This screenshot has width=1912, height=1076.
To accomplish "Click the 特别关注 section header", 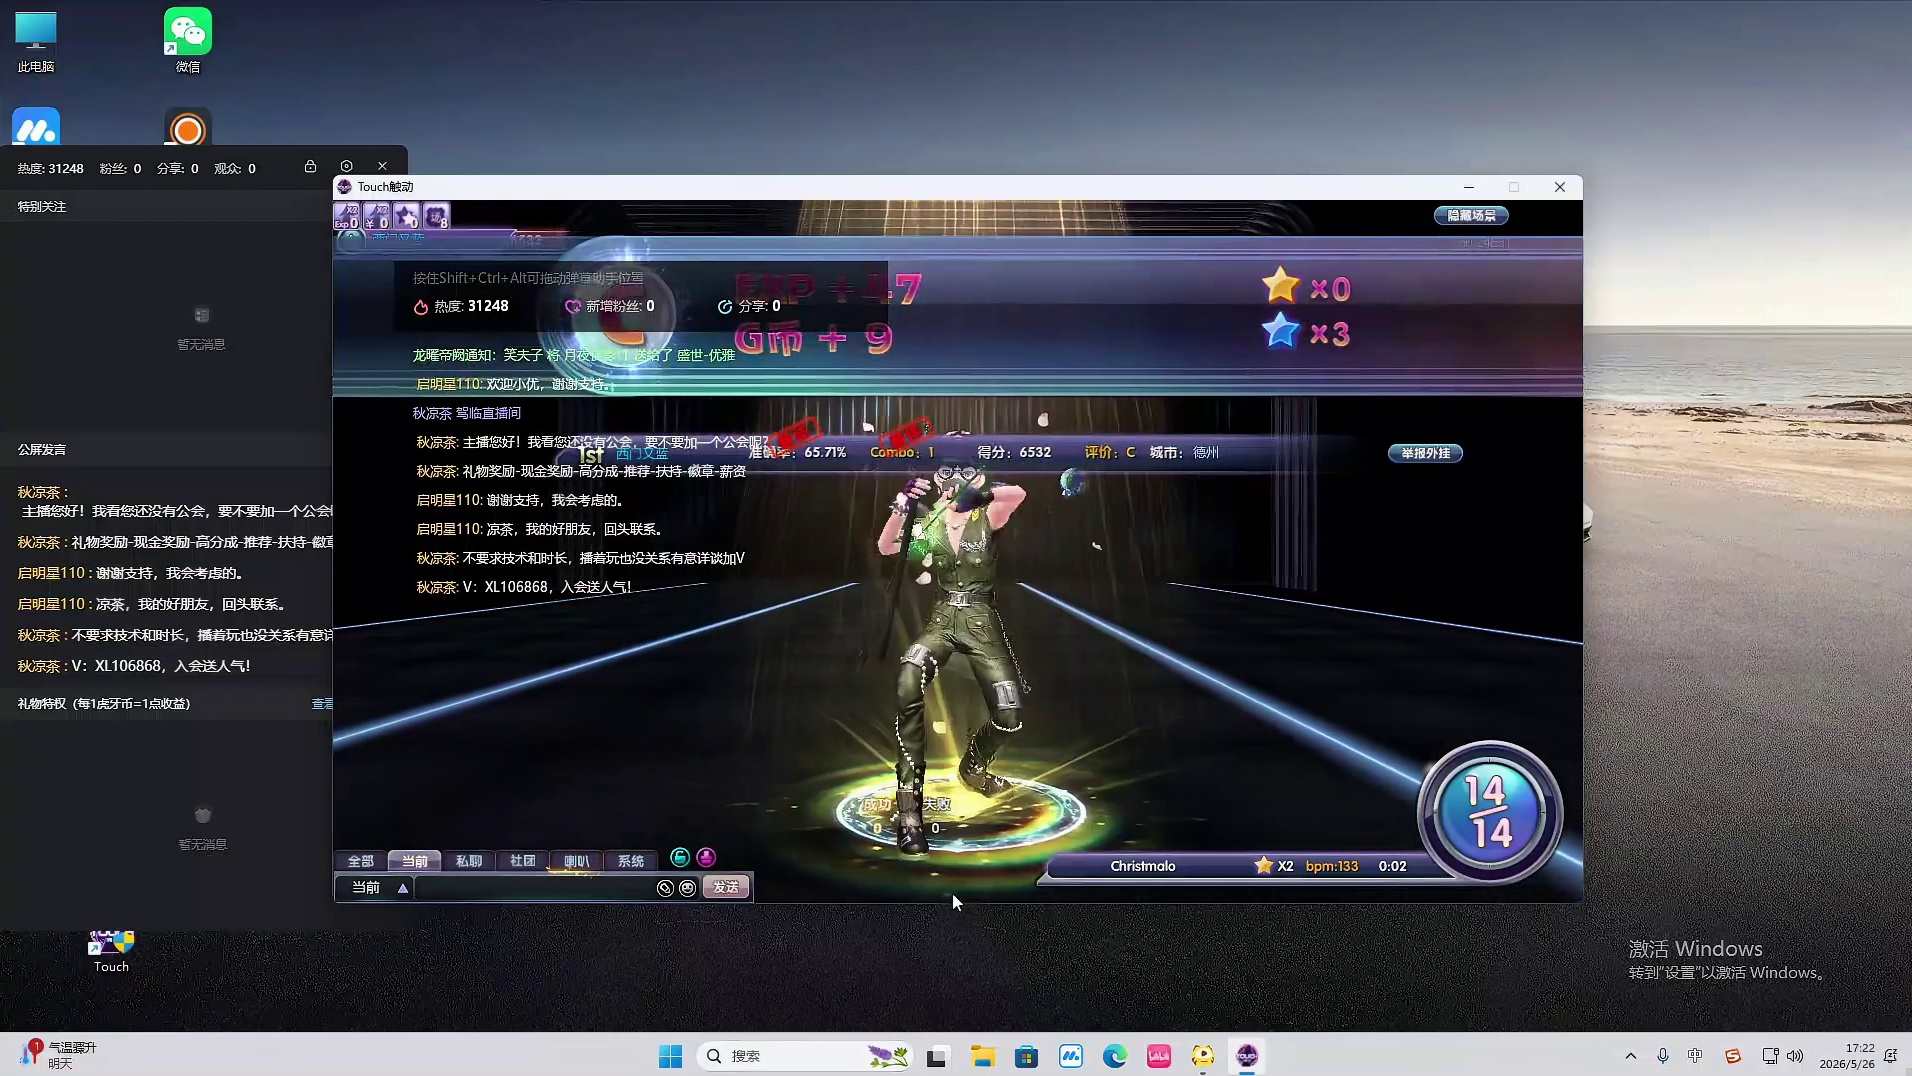I will (42, 206).
